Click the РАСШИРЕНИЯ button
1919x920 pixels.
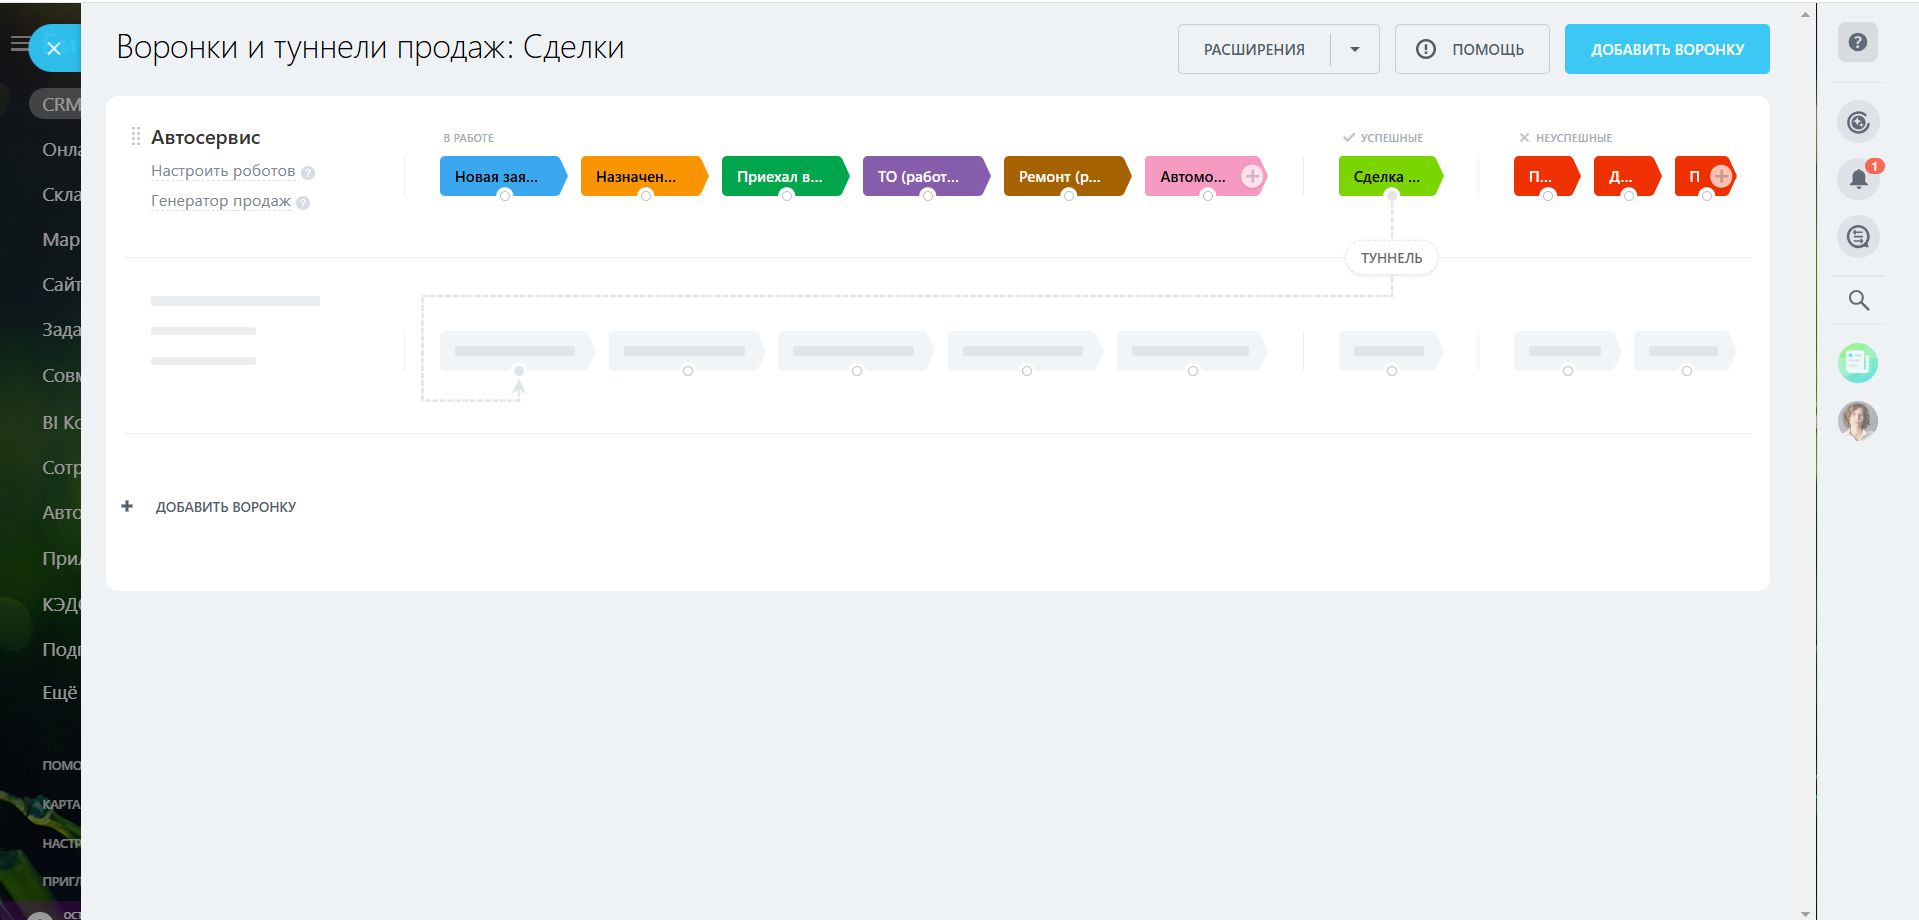coord(1254,49)
